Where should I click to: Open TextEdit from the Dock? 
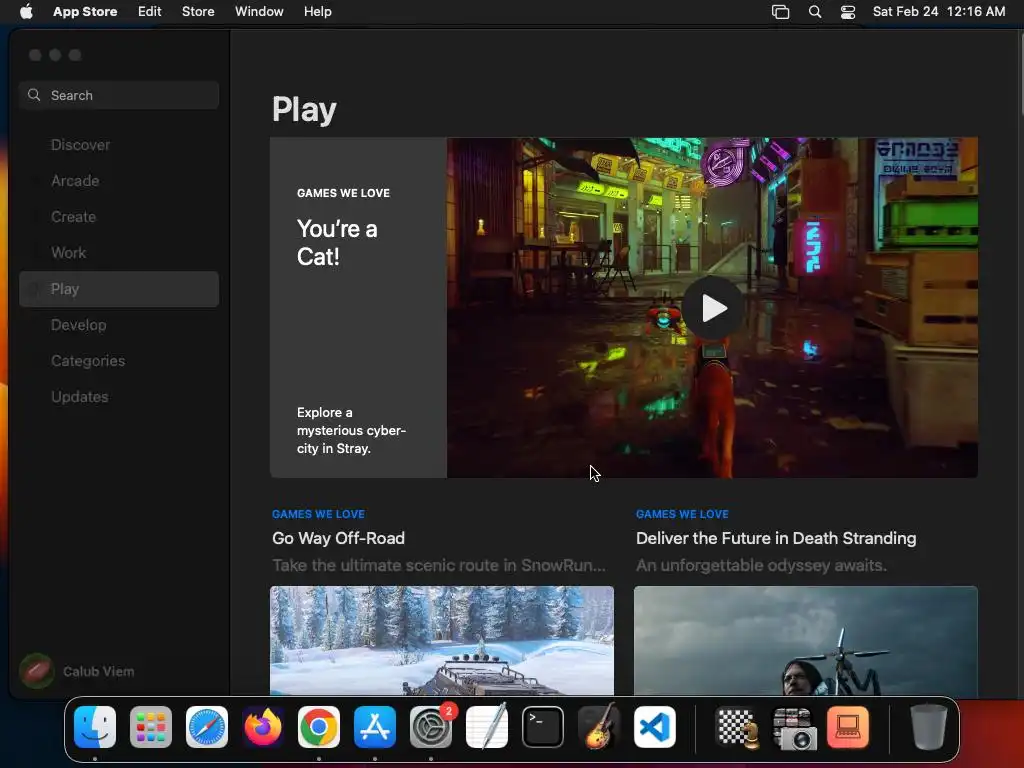[x=487, y=727]
